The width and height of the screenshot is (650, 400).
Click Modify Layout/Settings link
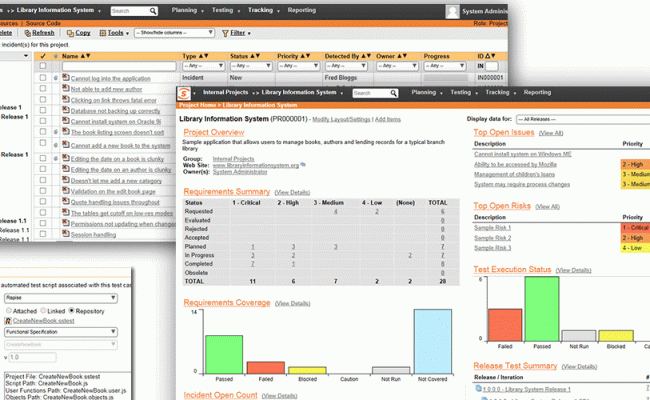coord(341,119)
